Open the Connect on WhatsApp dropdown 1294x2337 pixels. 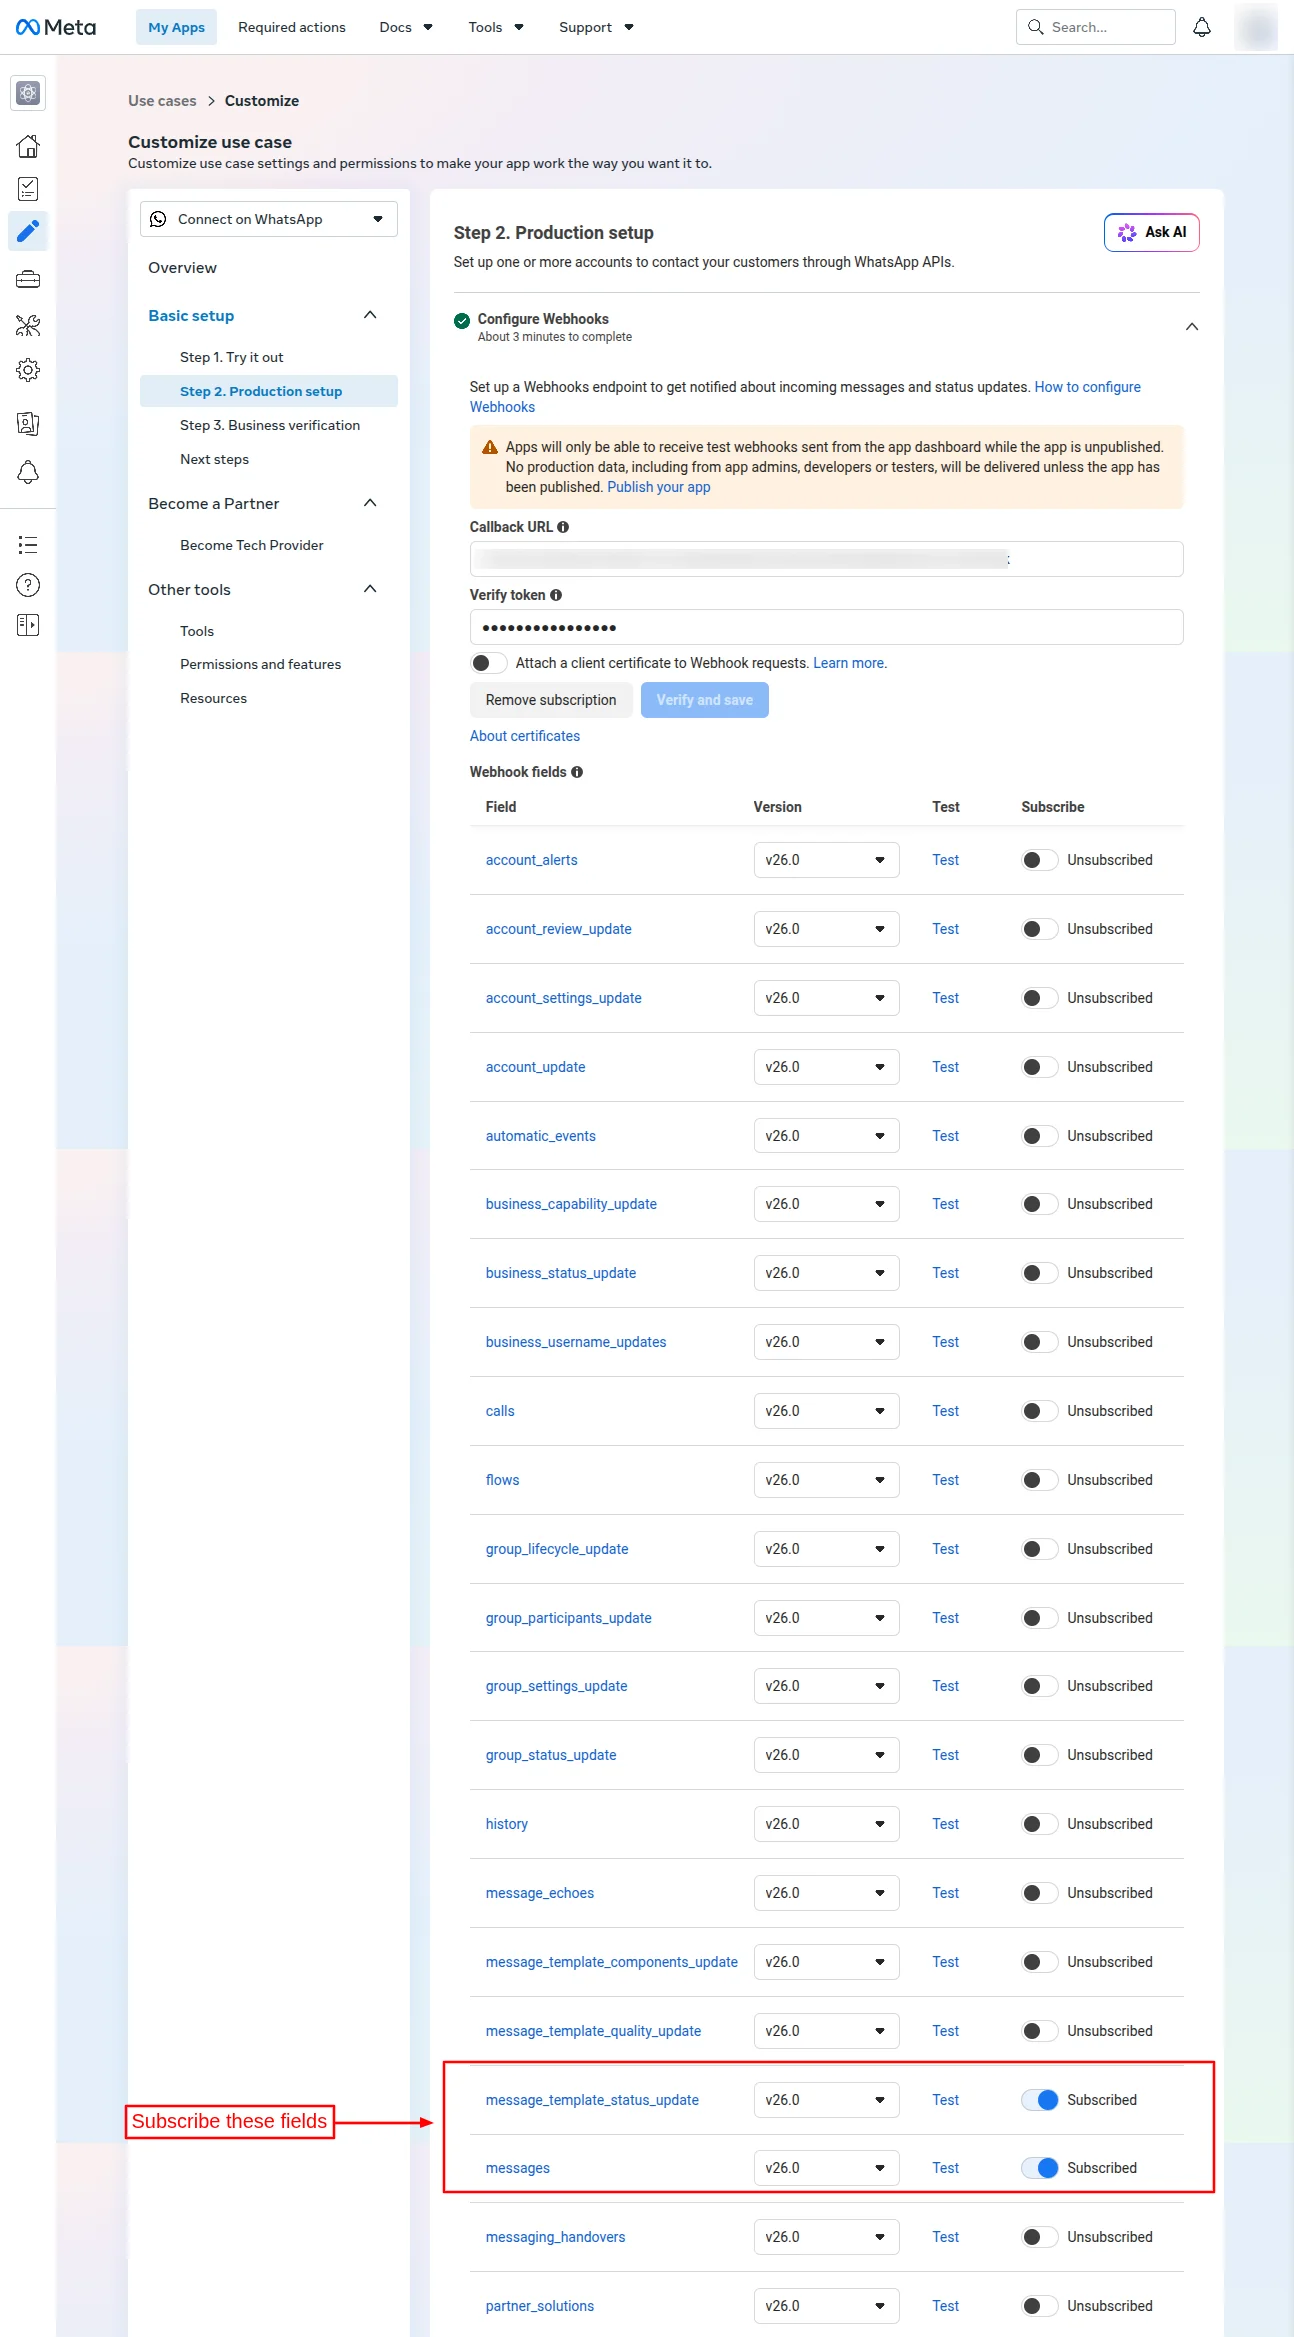(x=269, y=219)
